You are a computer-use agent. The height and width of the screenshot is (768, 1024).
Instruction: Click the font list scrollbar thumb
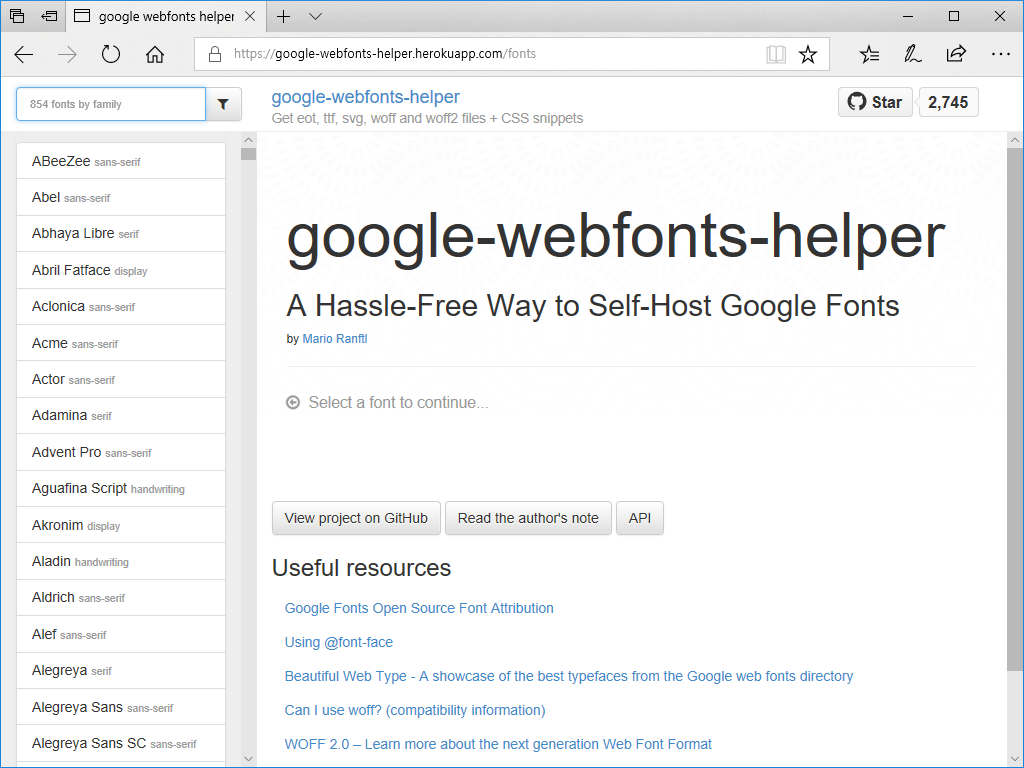pos(248,154)
